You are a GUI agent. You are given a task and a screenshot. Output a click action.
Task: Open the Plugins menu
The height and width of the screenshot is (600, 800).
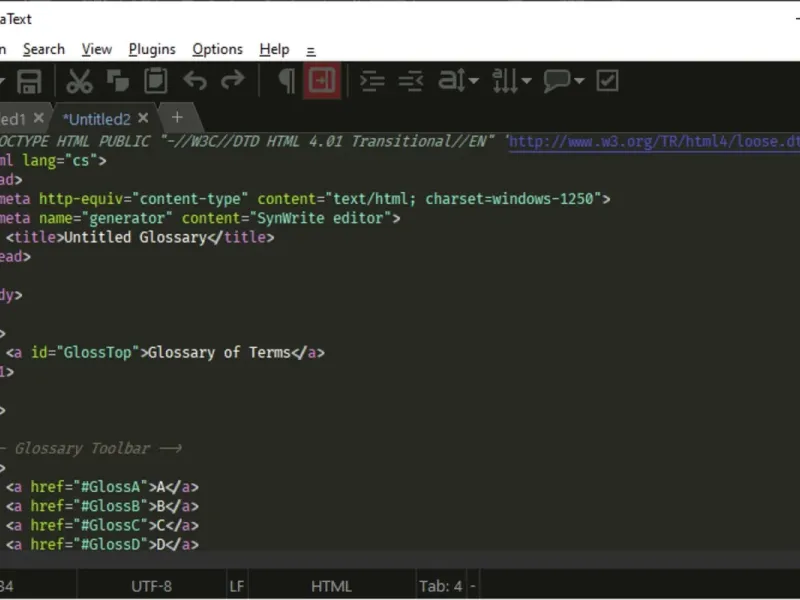pyautogui.click(x=152, y=49)
